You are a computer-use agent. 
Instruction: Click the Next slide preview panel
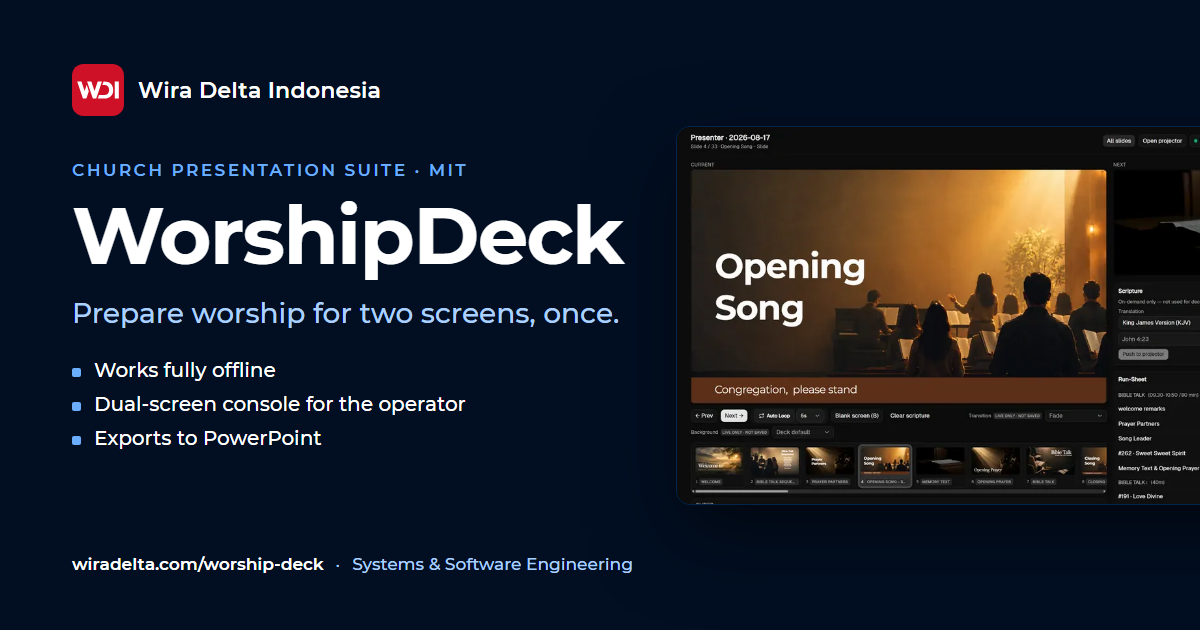(x=1156, y=221)
